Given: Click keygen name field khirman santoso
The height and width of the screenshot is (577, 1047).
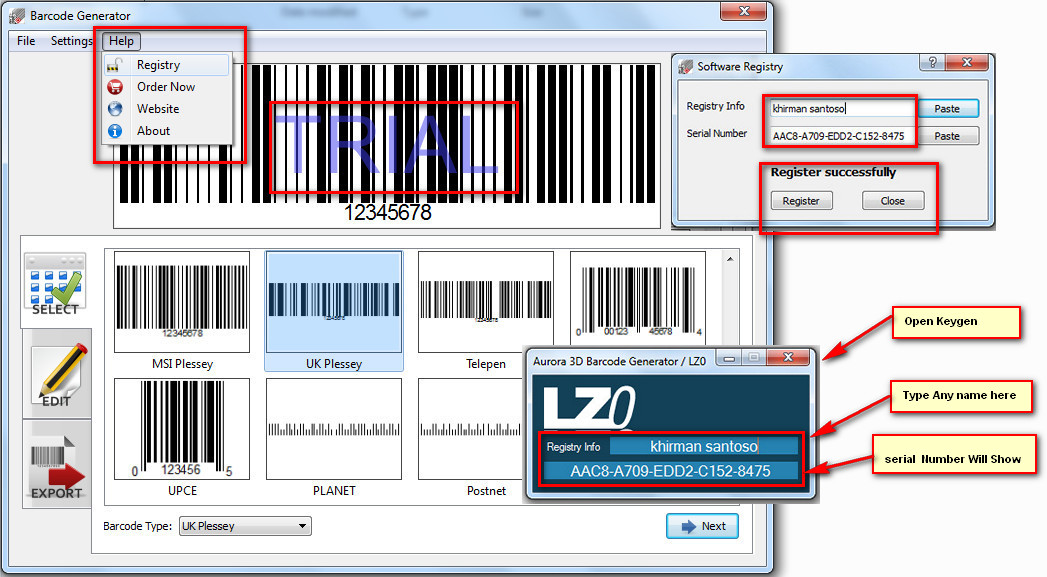Looking at the screenshot, I should 704,446.
